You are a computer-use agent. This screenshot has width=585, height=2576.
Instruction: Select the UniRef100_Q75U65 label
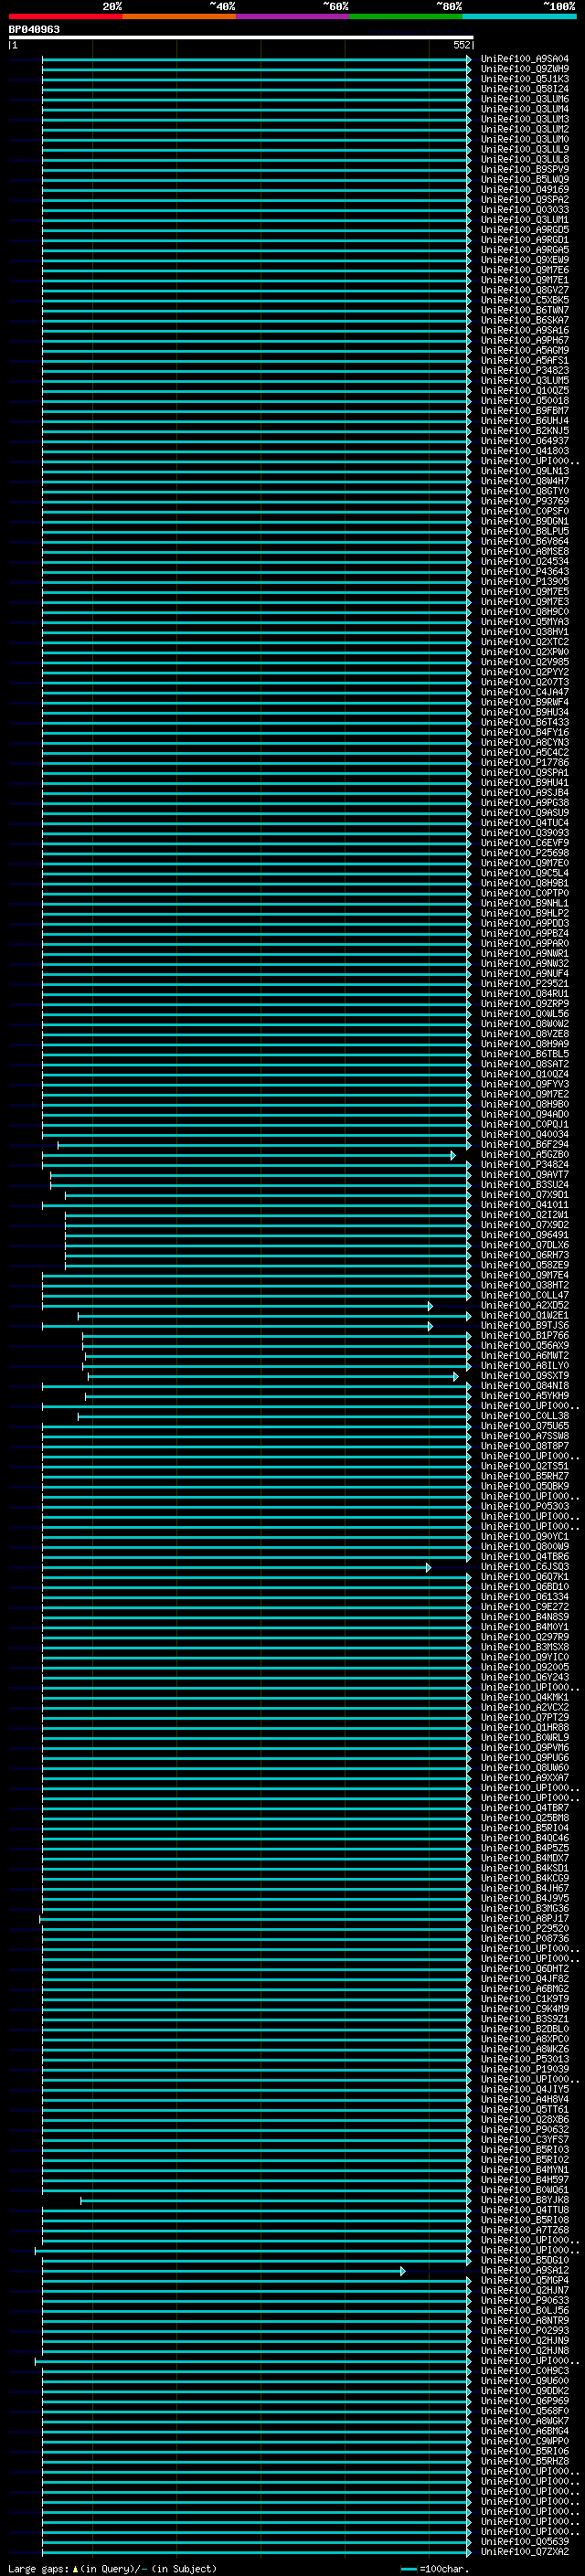tap(525, 1425)
